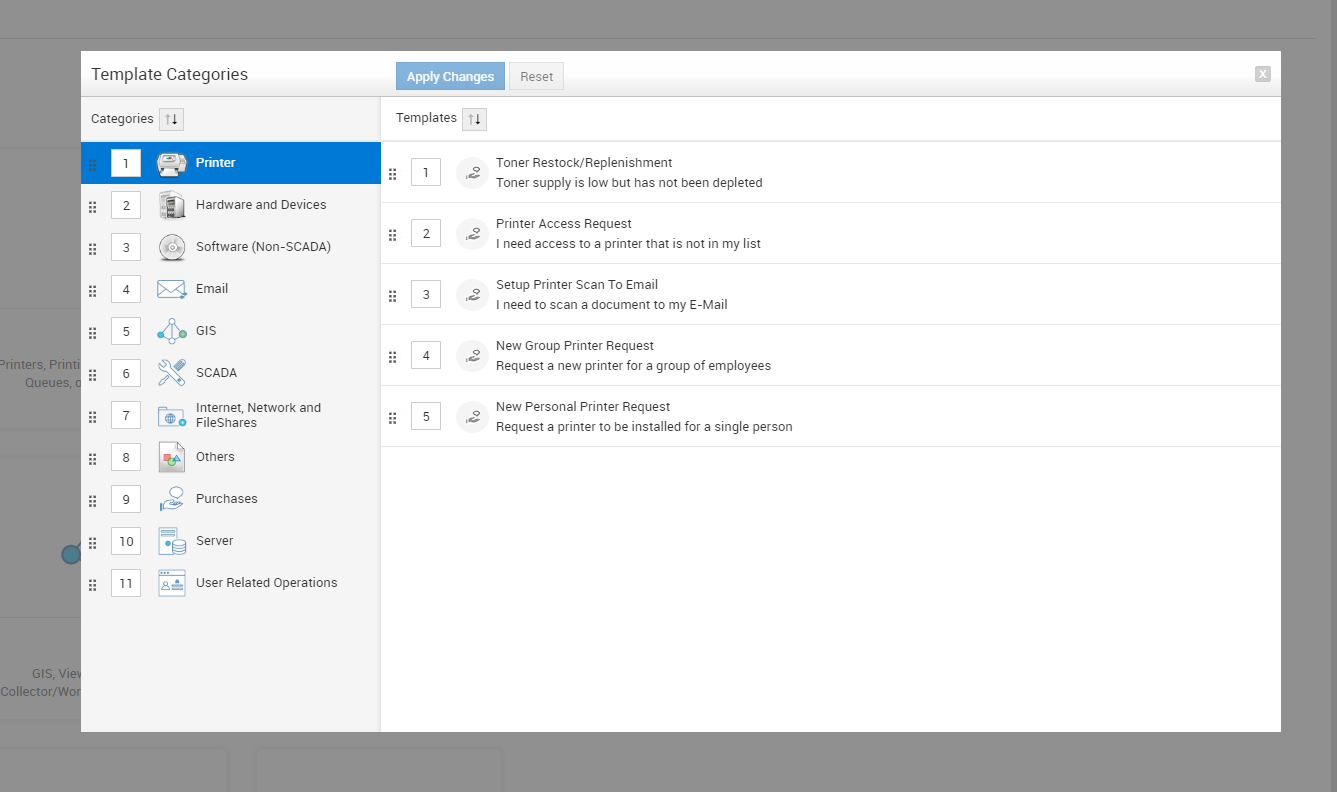
Task: Click the New Group Printer Request icon
Action: coord(472,356)
